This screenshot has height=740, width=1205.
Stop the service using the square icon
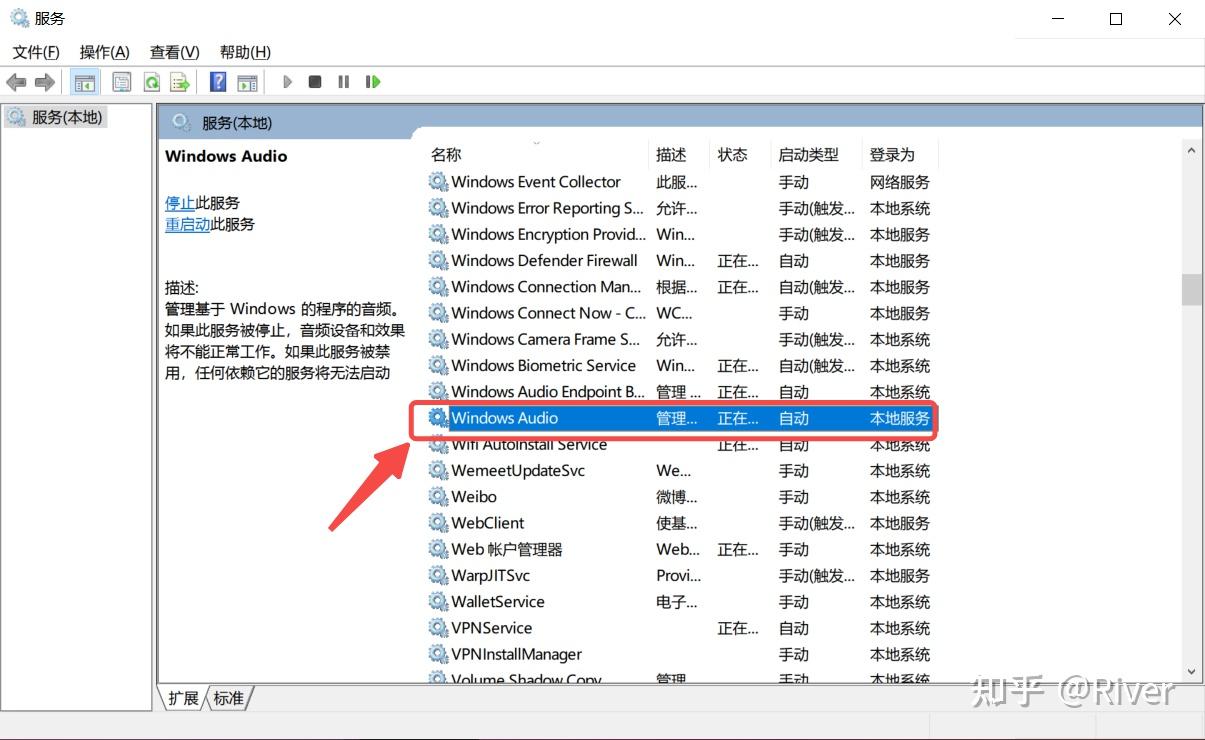[x=315, y=81]
